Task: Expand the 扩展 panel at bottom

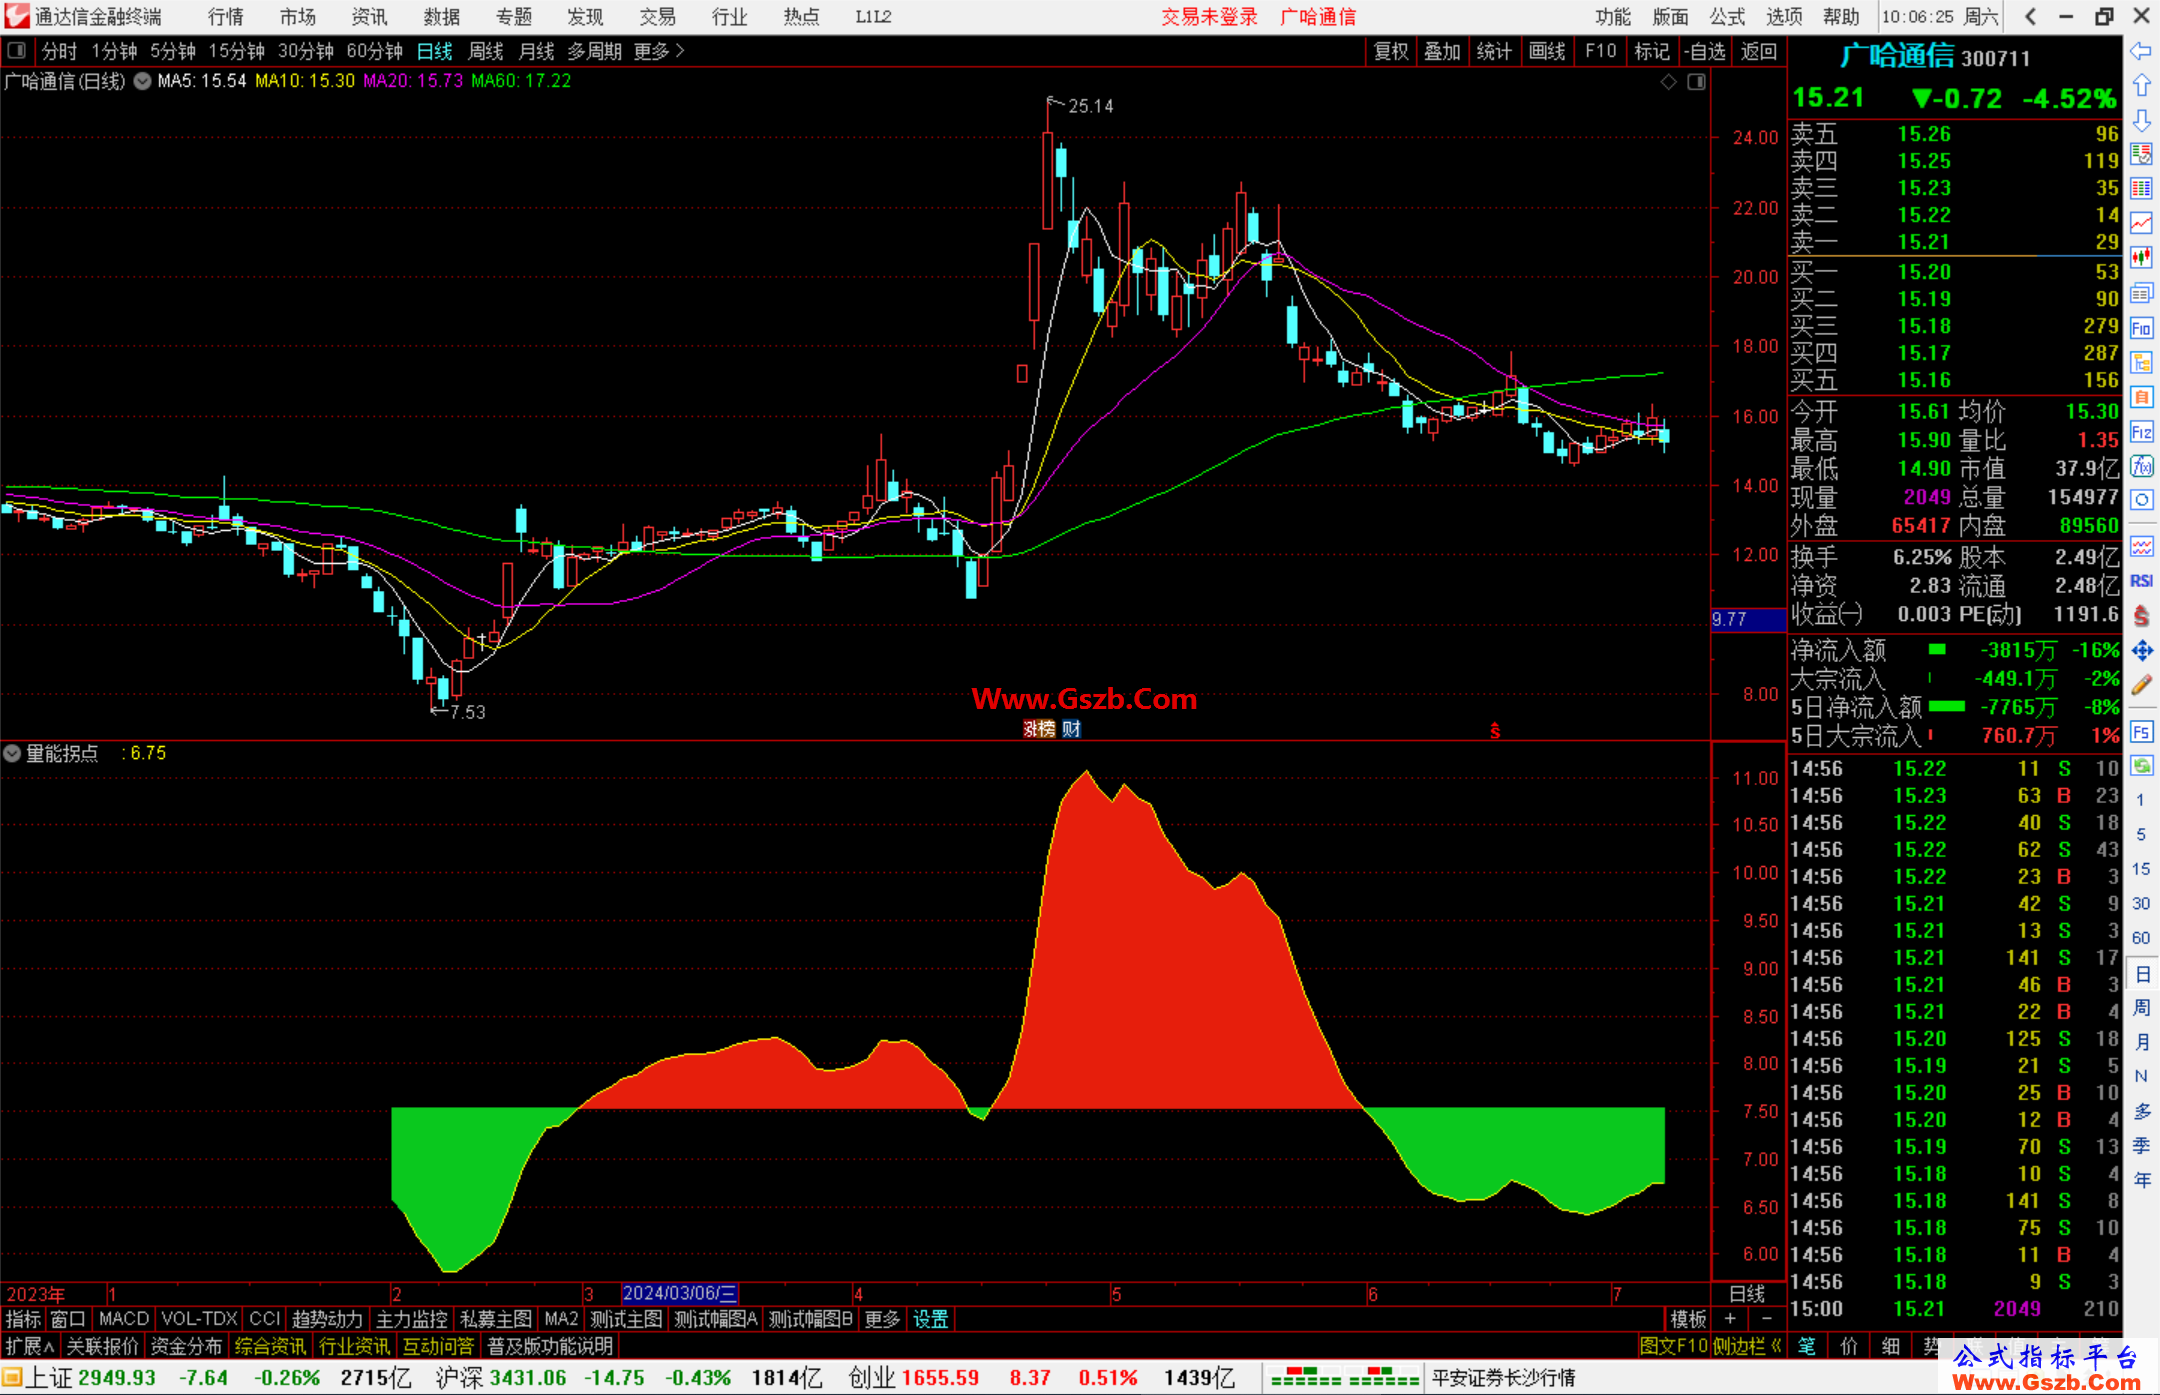Action: coord(30,1346)
